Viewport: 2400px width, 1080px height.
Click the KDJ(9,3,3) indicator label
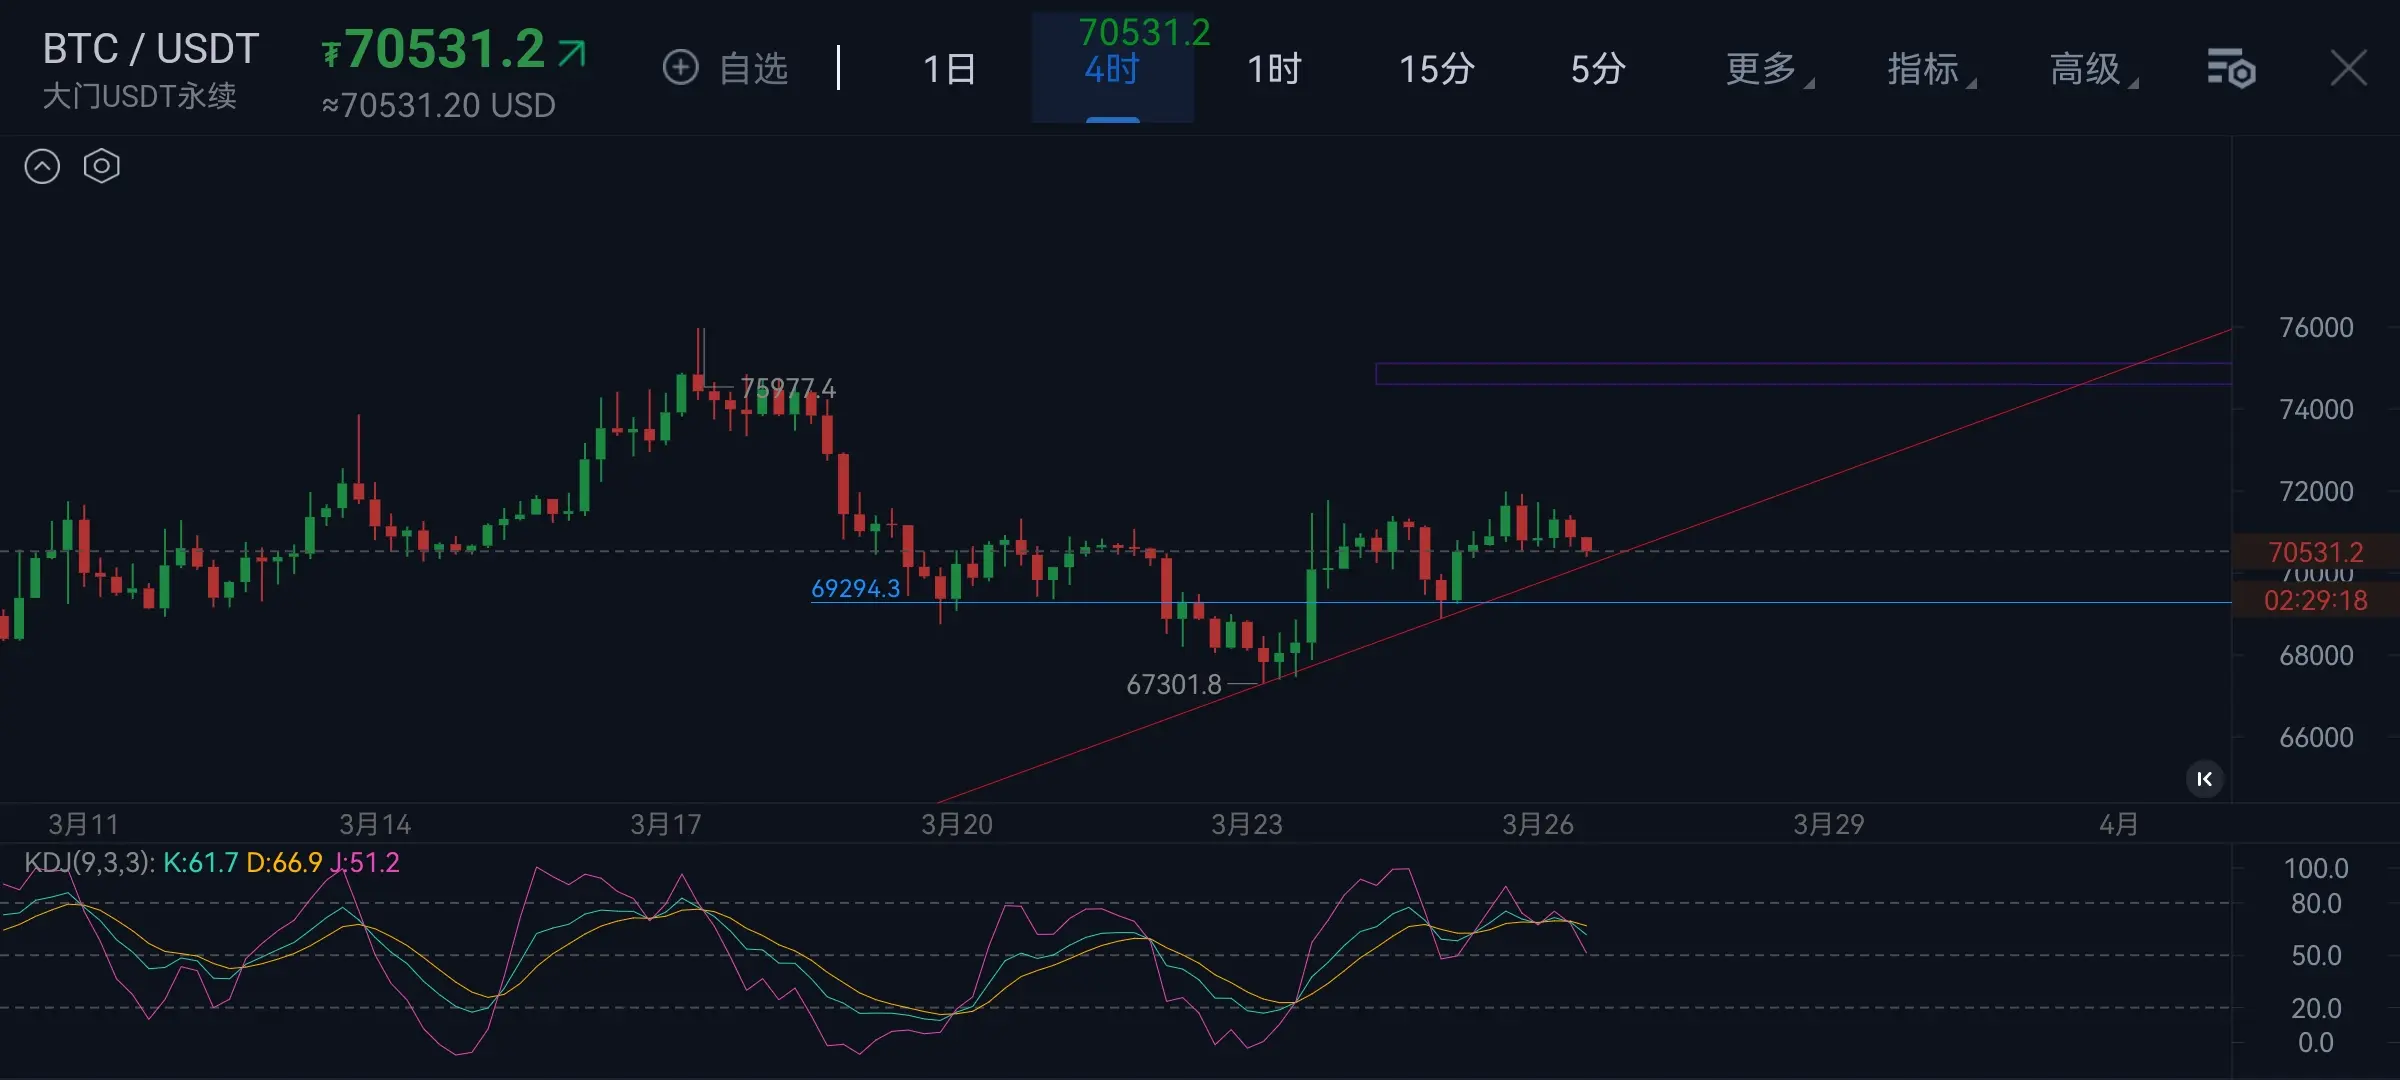coord(89,862)
